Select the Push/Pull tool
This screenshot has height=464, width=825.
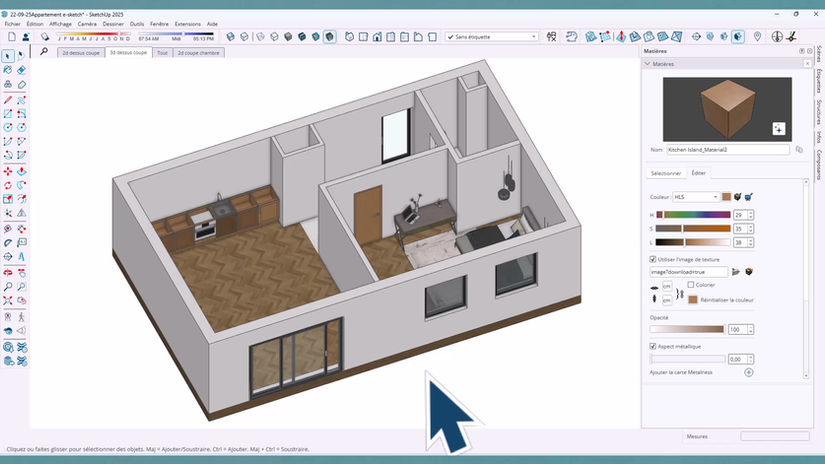[22, 172]
